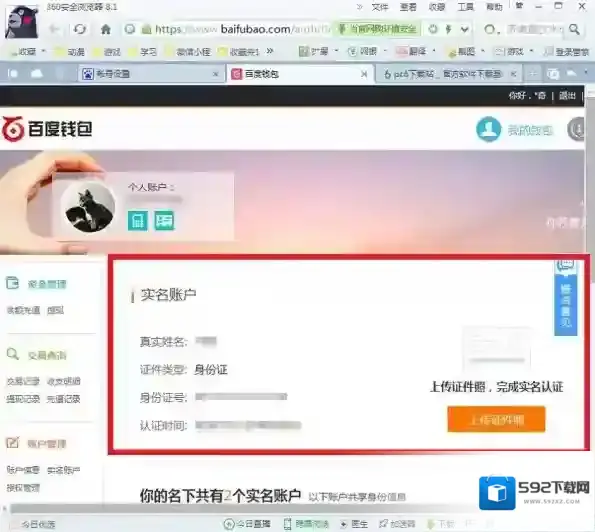Open the 帮助 menu
This screenshot has width=595, height=532.
tap(494, 7)
